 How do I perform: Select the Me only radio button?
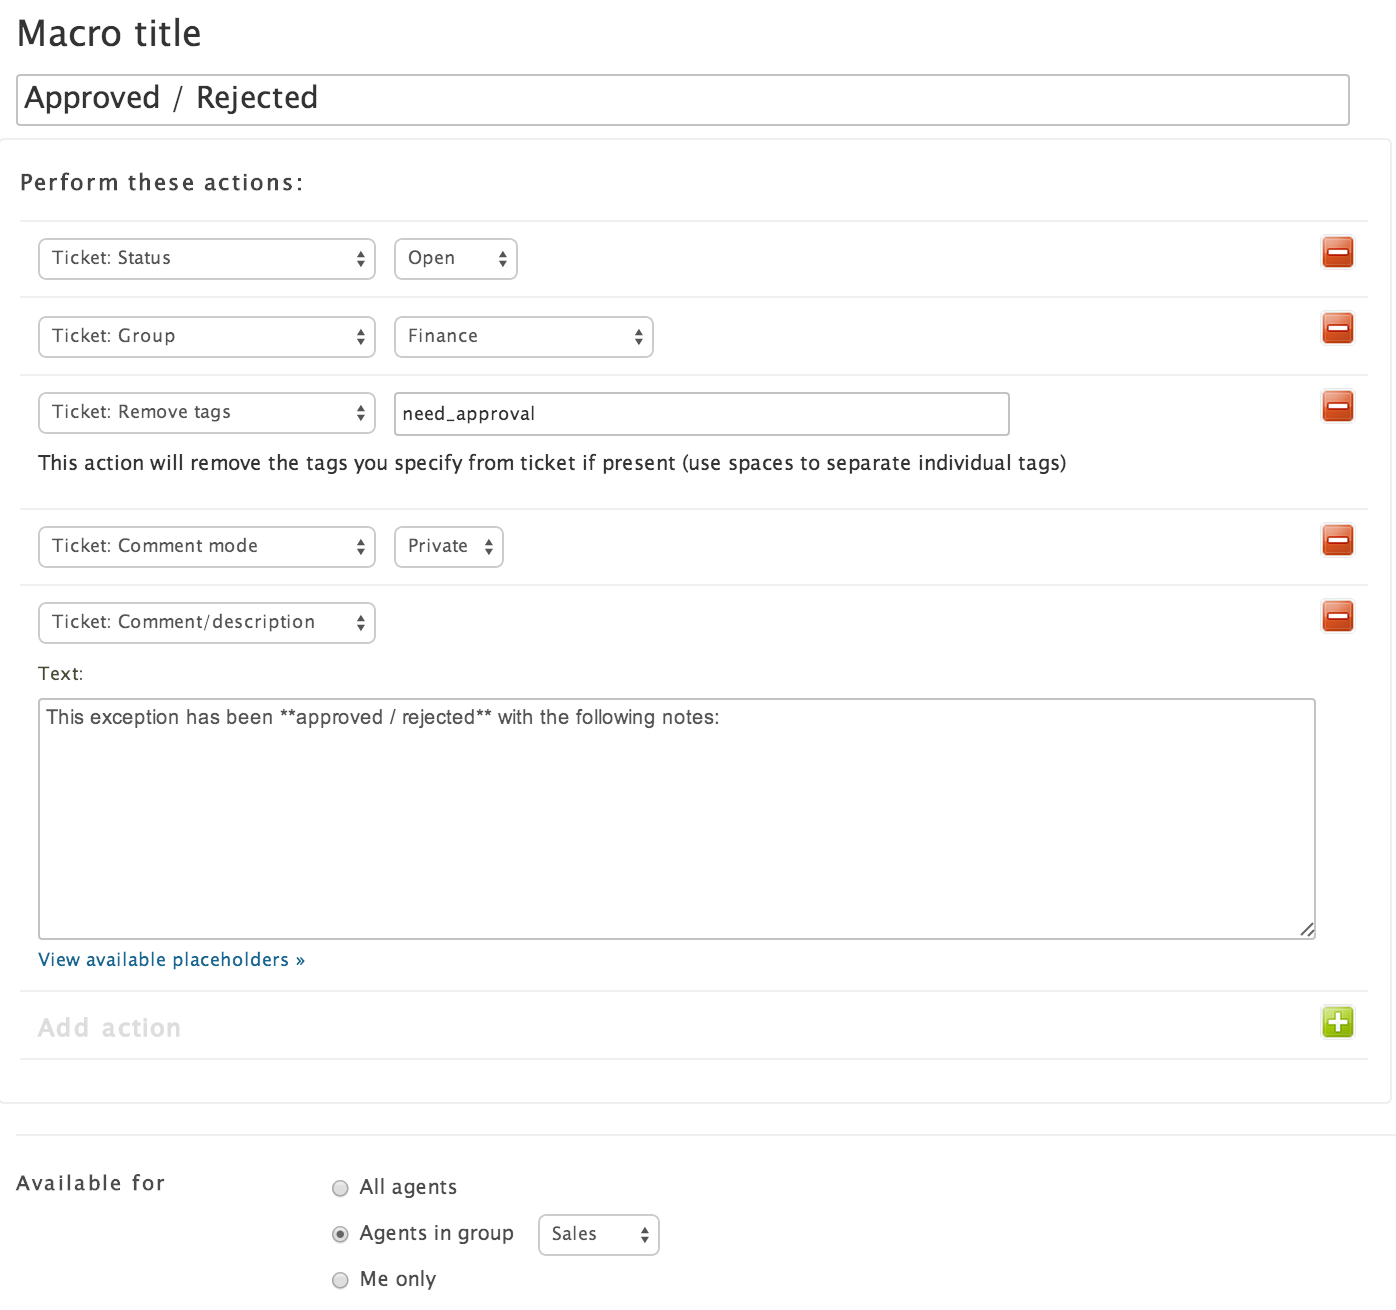(340, 1280)
